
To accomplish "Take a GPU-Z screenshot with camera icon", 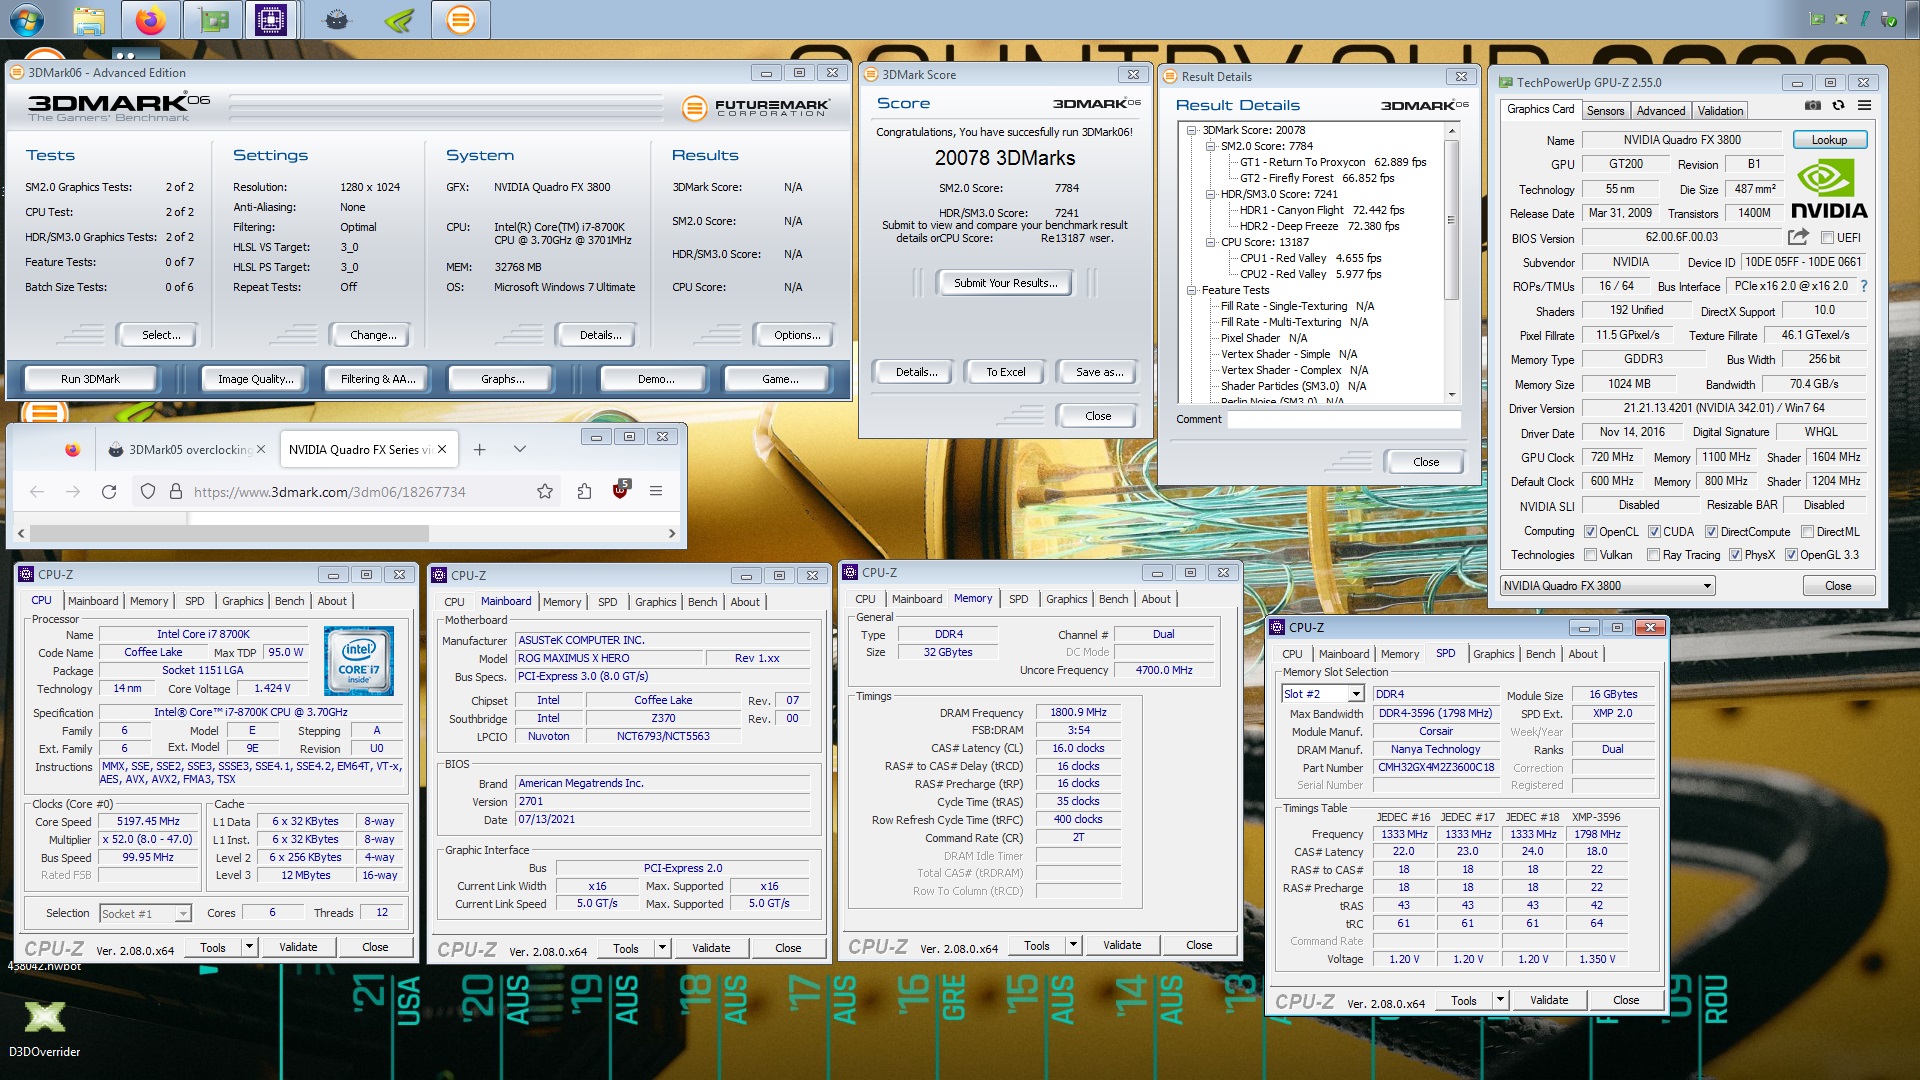I will click(x=1812, y=105).
